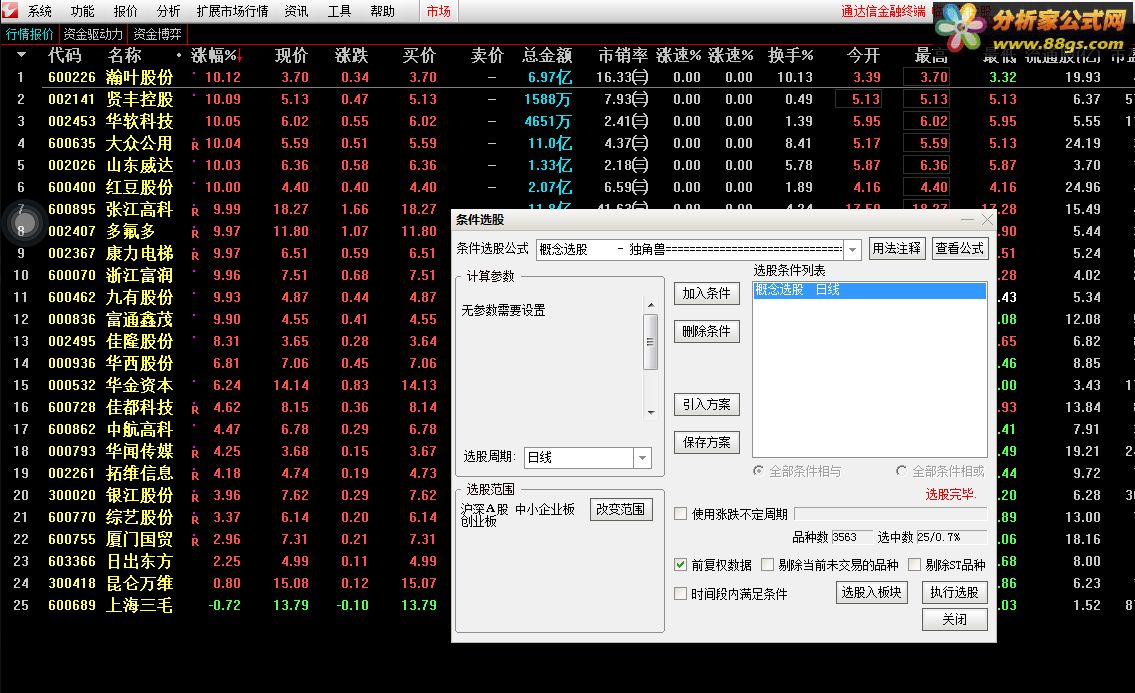Image resolution: width=1135 pixels, height=693 pixels.
Task: Sort by 市销率 column header
Action: pos(623,56)
